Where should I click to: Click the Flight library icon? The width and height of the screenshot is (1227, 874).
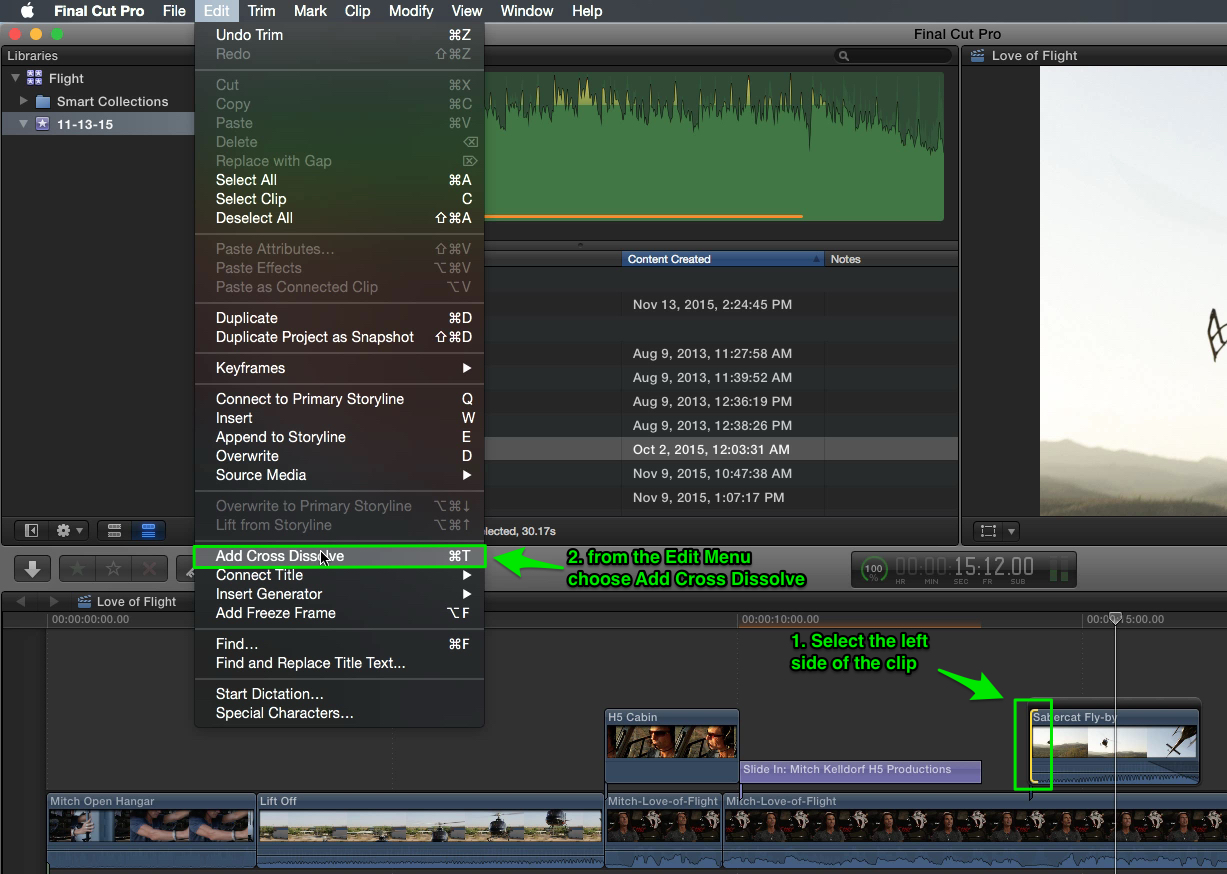[x=35, y=78]
